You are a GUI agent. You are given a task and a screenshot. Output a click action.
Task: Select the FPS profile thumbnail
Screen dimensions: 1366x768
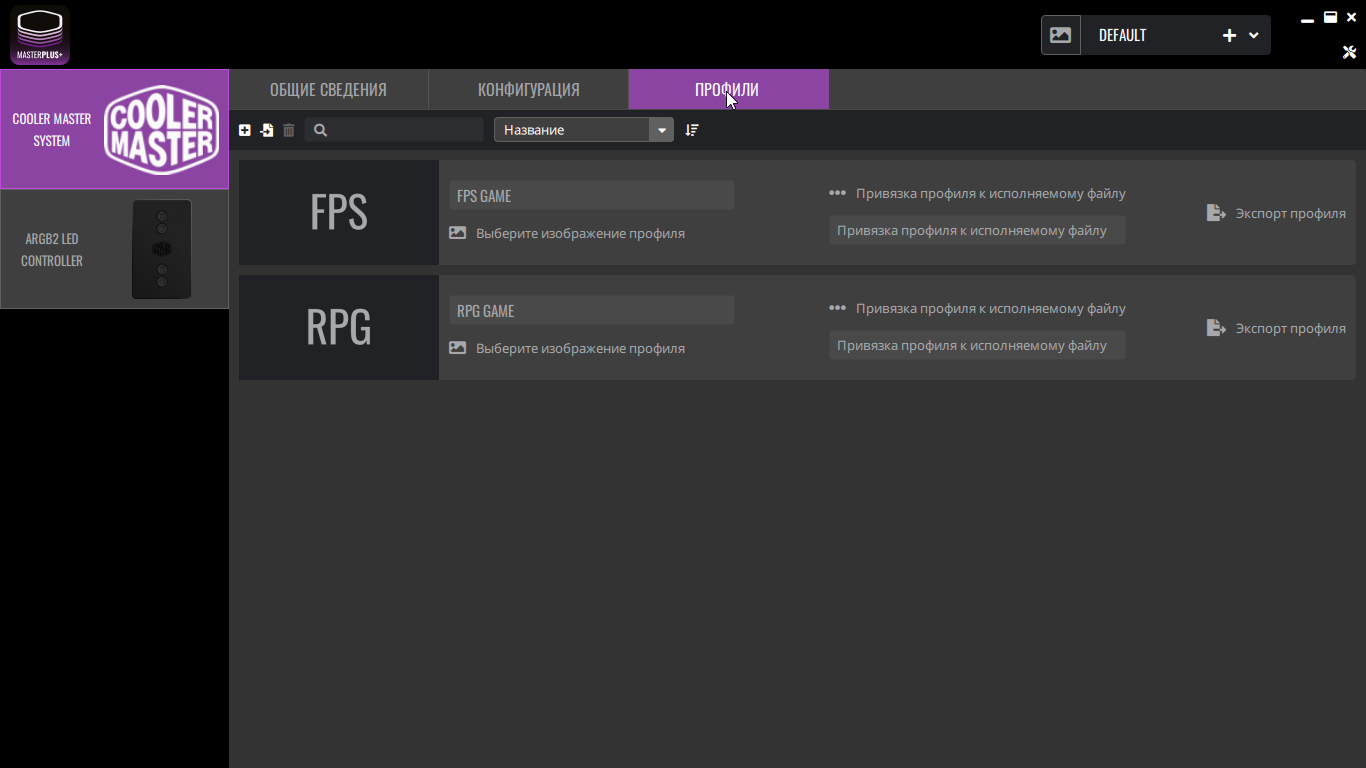click(339, 213)
